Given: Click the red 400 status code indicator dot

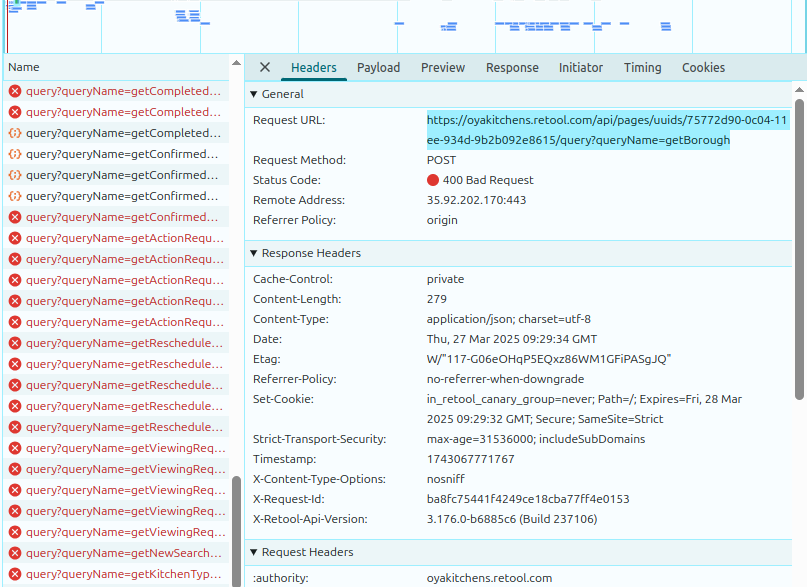Looking at the screenshot, I should pyautogui.click(x=433, y=180).
